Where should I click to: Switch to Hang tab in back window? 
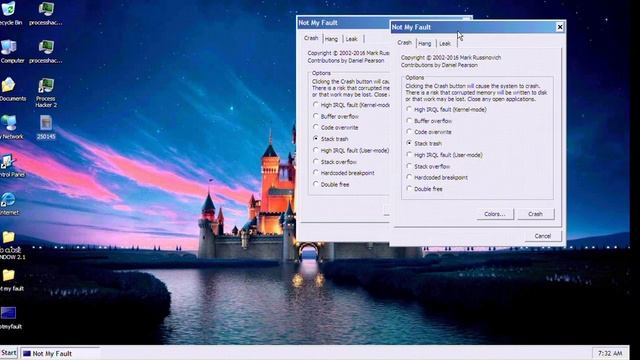click(x=331, y=39)
